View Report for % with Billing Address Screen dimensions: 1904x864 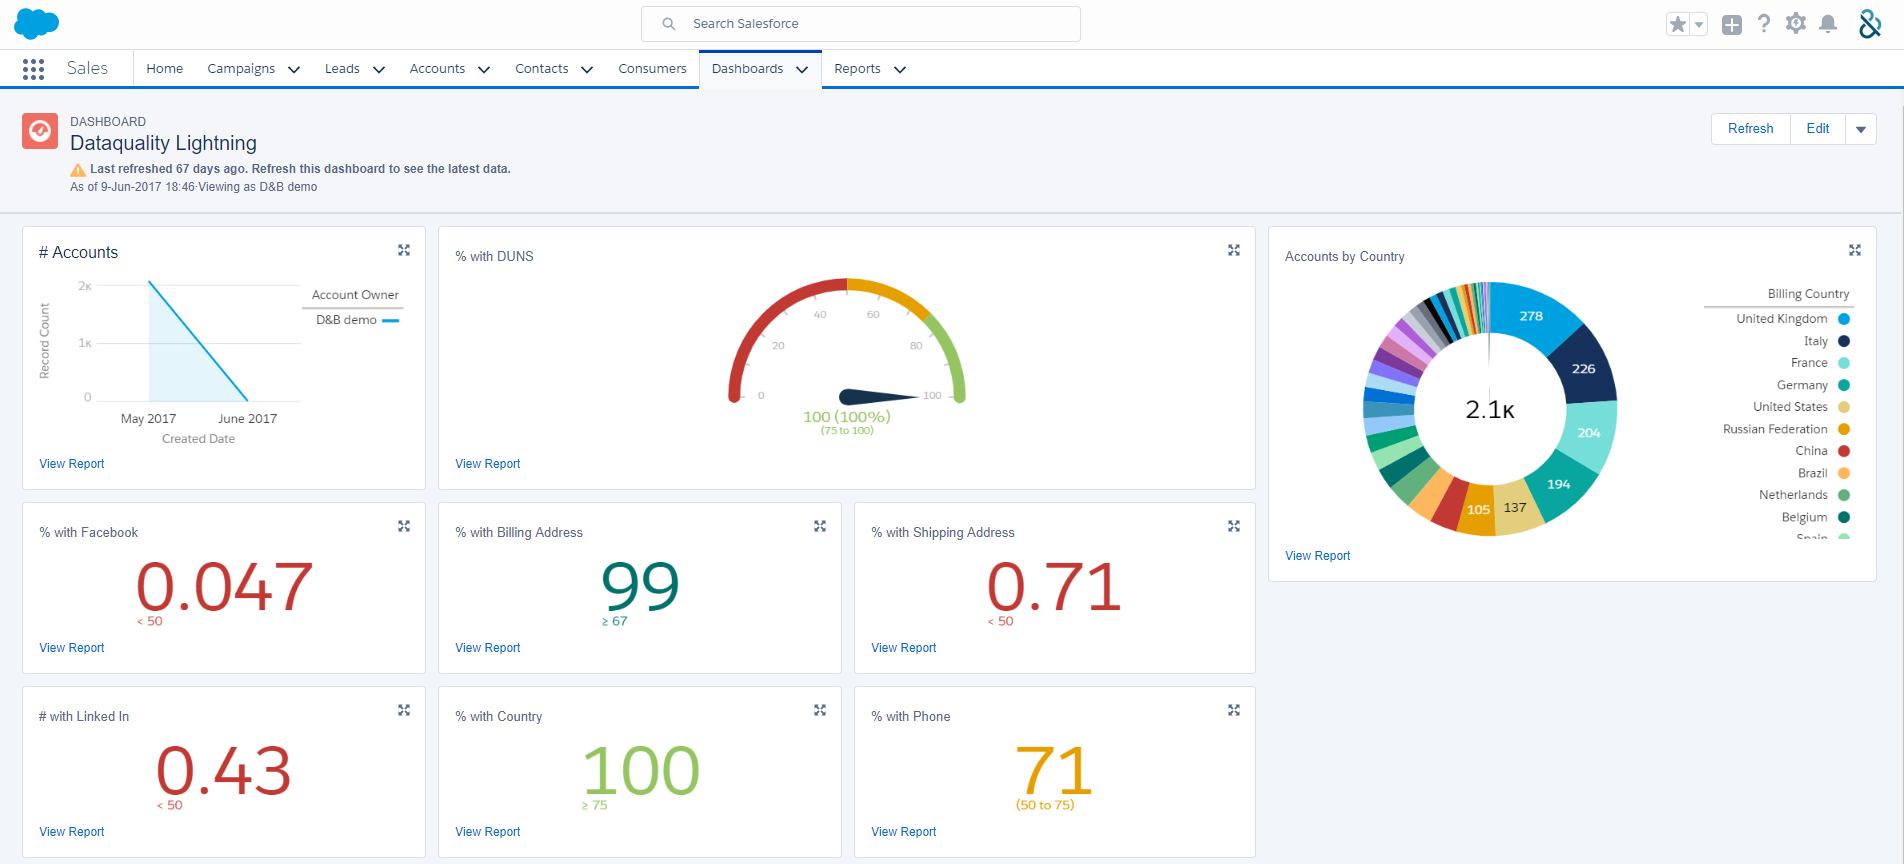coord(488,648)
